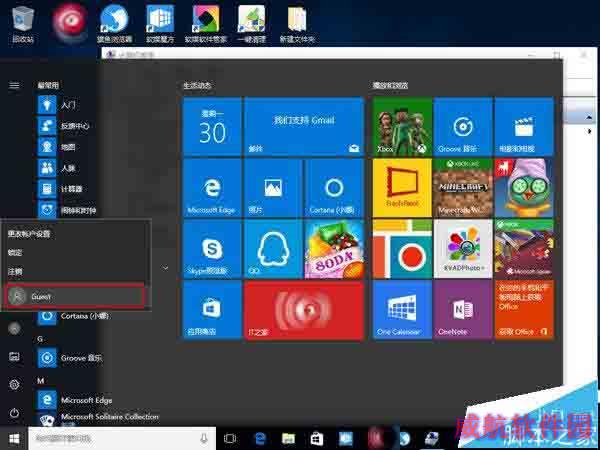Open the Recycle Bin desktop icon
The height and width of the screenshot is (450, 600).
[x=23, y=24]
